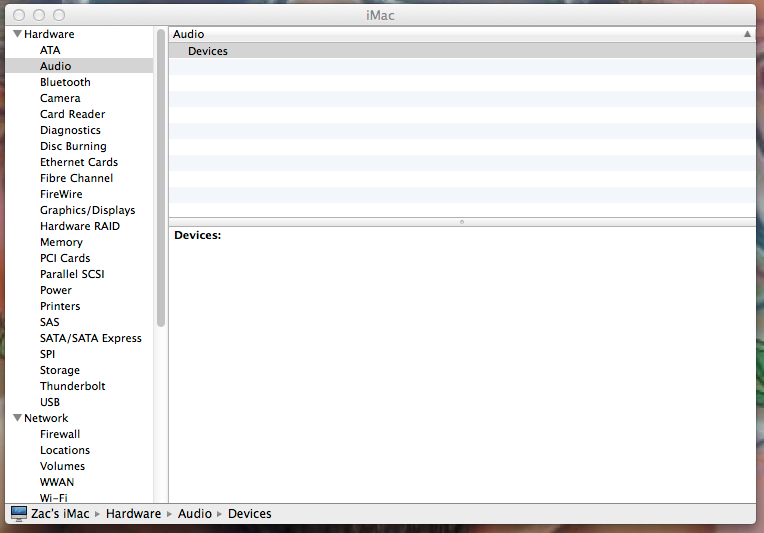This screenshot has width=764, height=533.
Task: Click the sidebar vertical scrollbar
Action: coord(161,178)
